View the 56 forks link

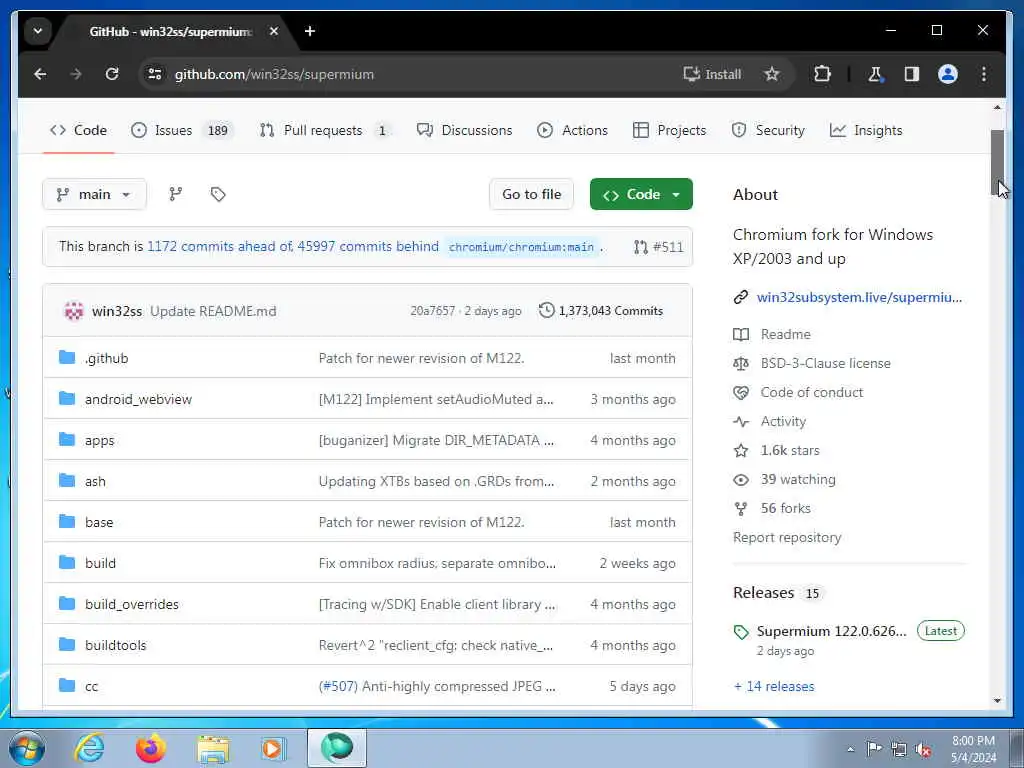(x=786, y=509)
